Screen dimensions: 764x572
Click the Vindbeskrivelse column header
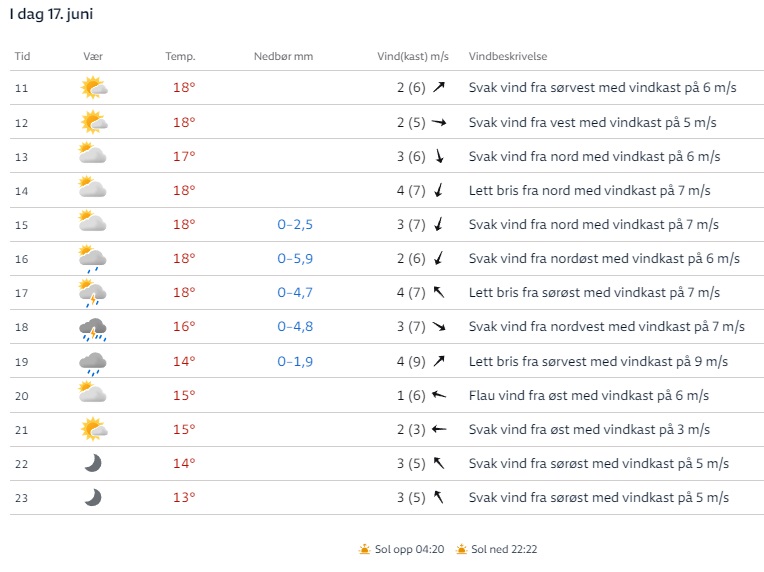tap(508, 56)
